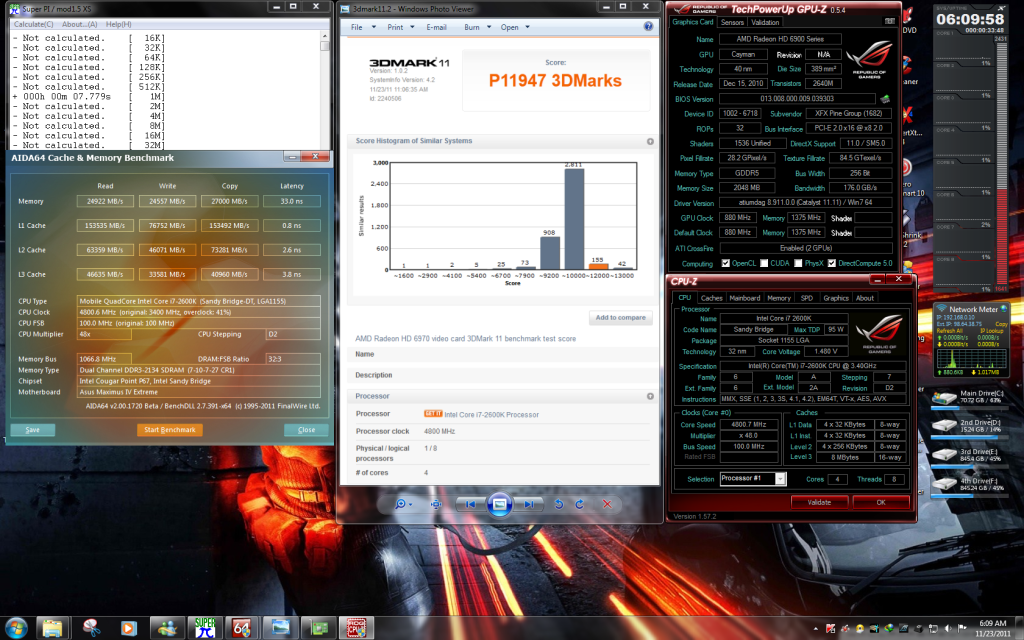Click the Photo Viewer actual size button

coord(436,504)
